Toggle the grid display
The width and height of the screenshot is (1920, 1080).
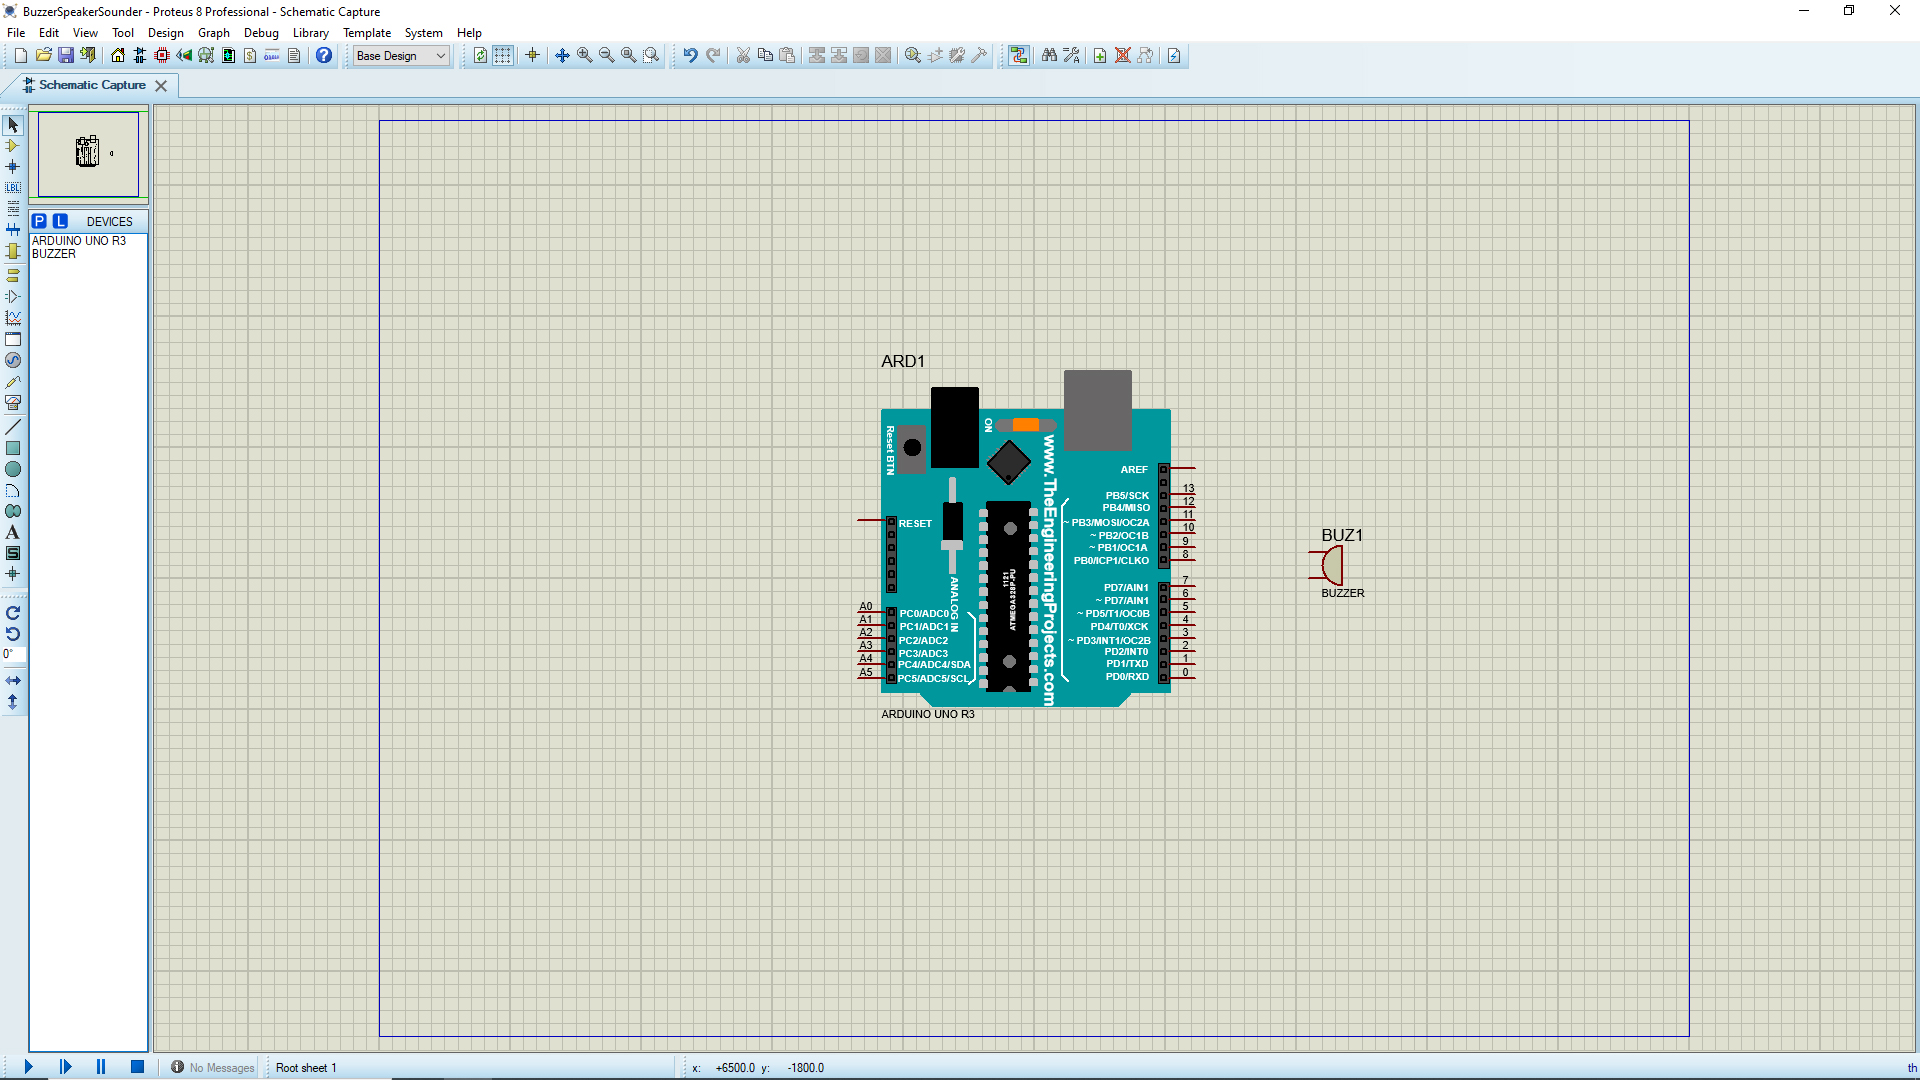(502, 55)
